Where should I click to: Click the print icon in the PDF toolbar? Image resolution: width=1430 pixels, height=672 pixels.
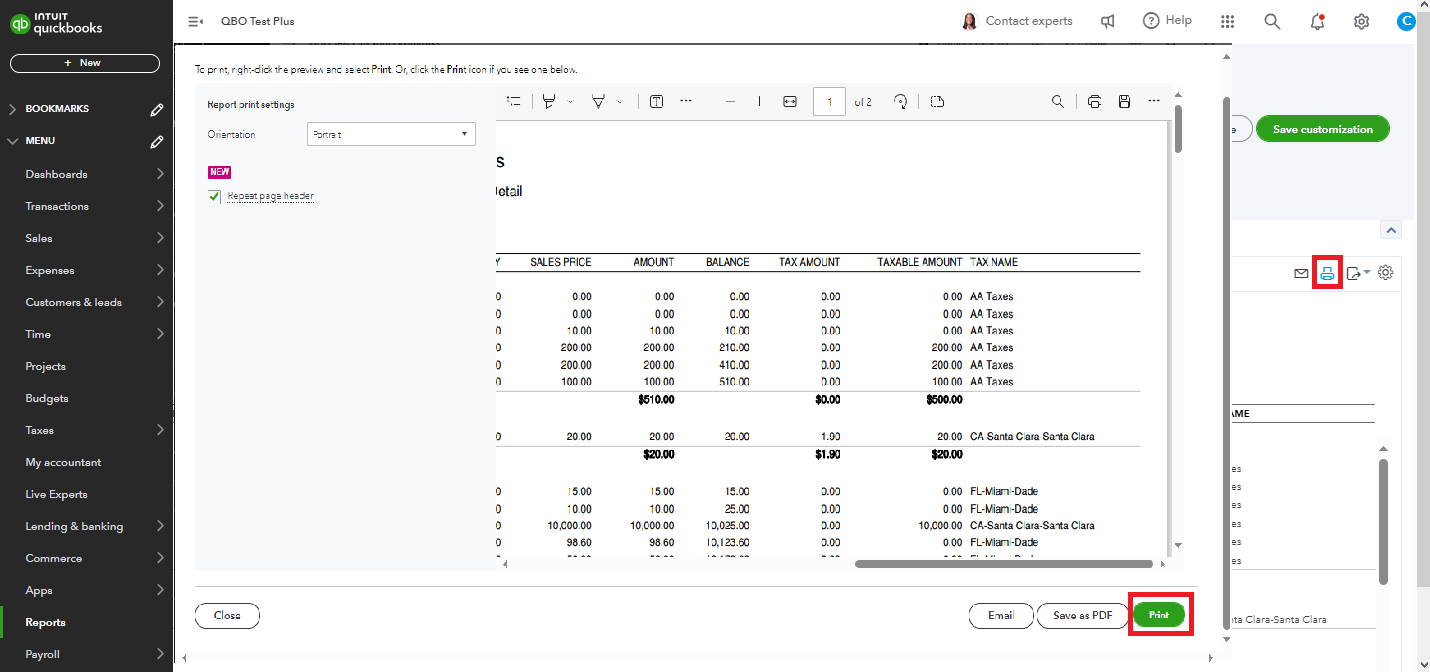pos(1094,101)
